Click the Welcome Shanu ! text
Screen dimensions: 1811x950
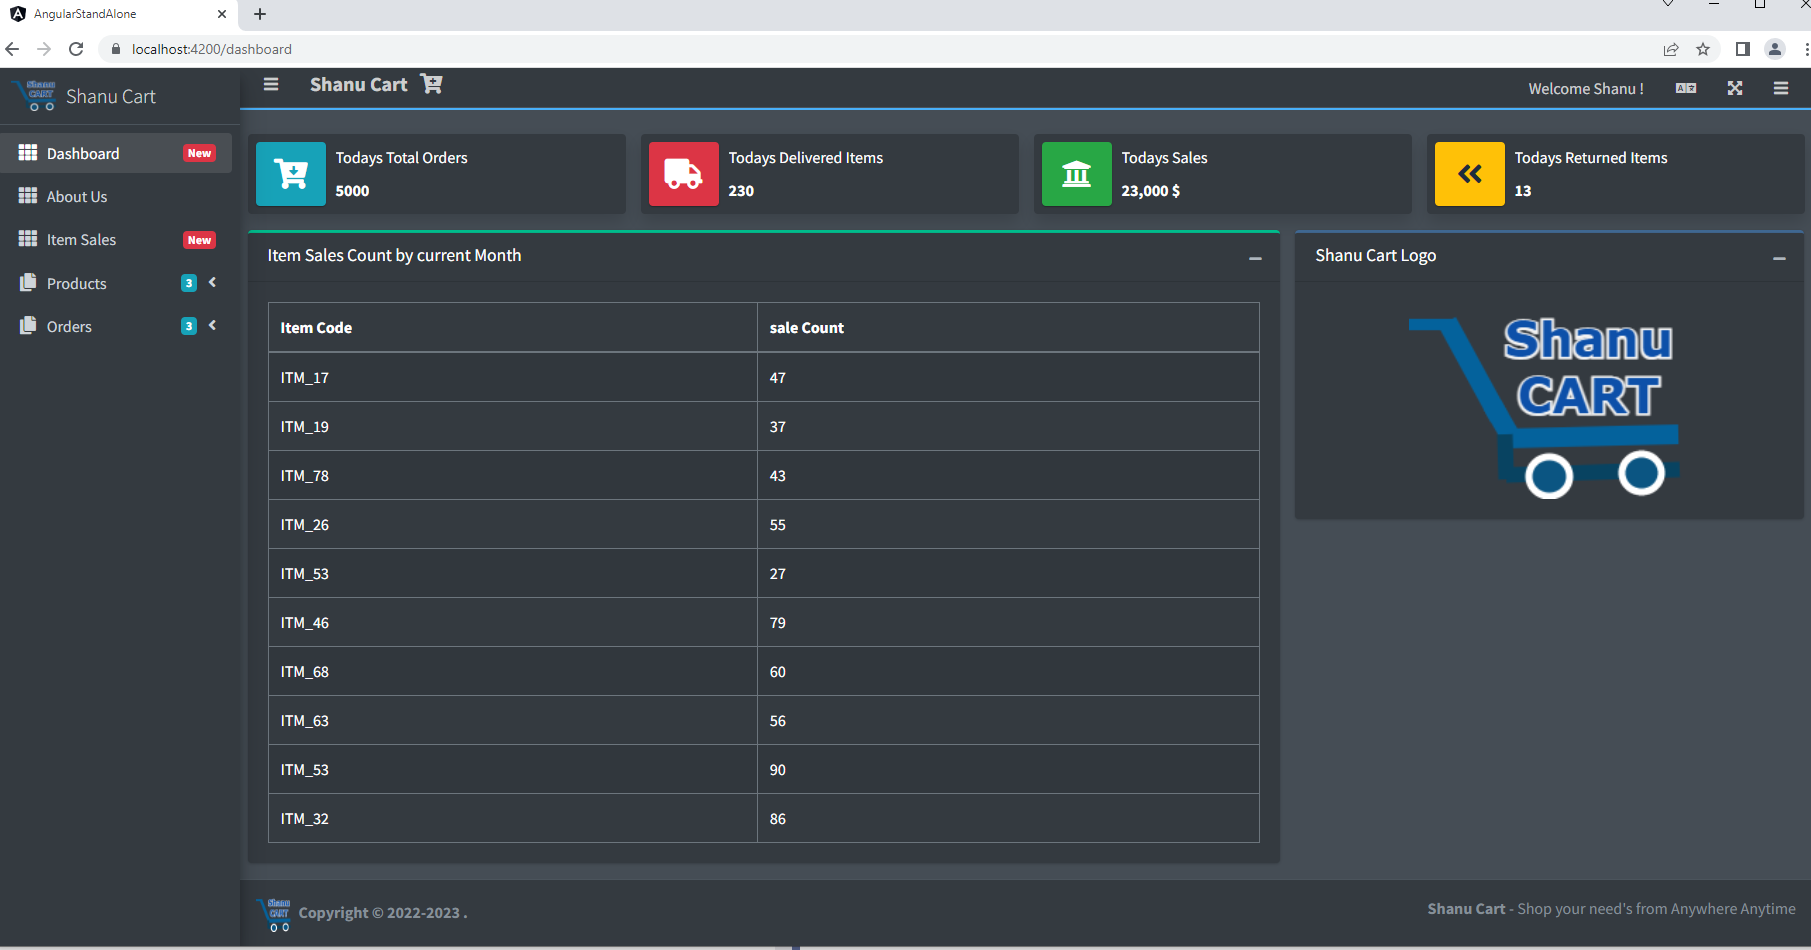[x=1586, y=89]
